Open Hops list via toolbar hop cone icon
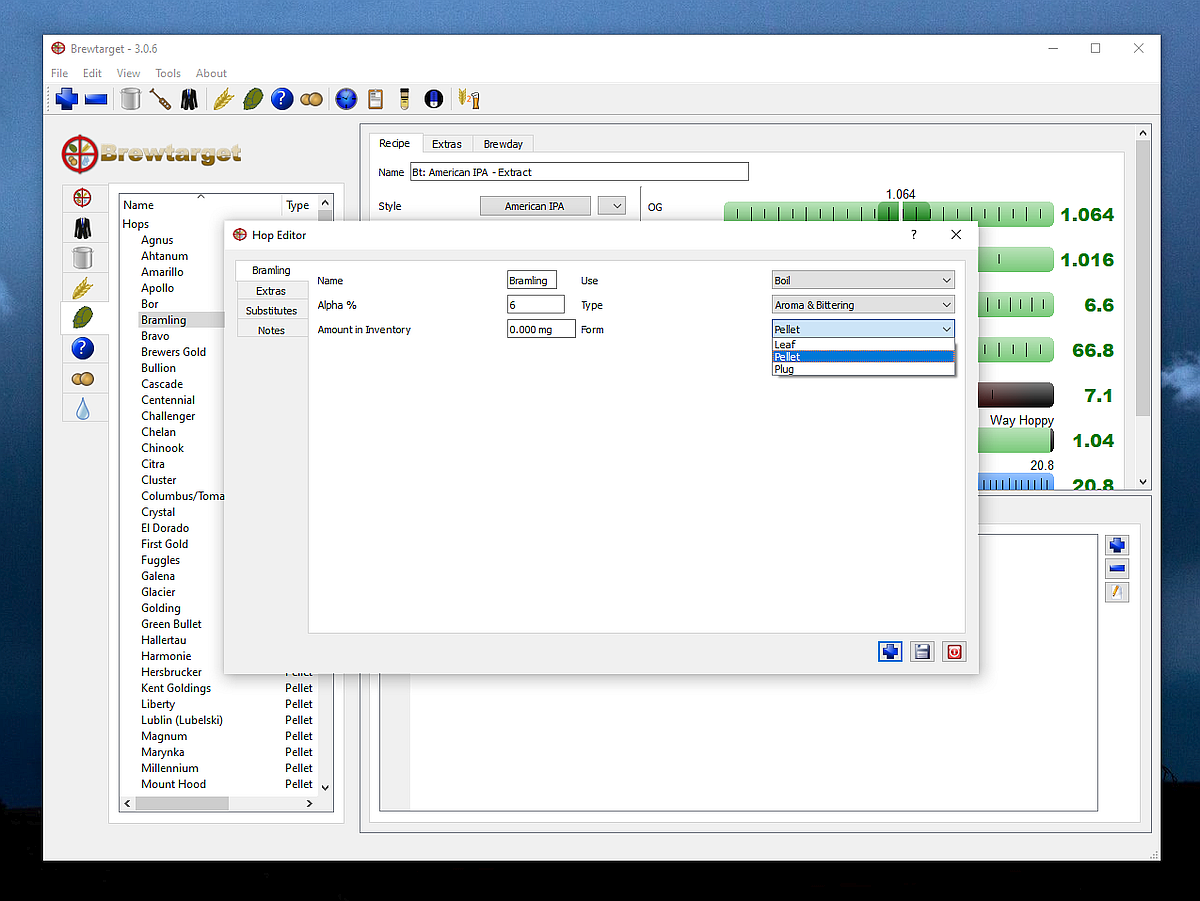 253,98
